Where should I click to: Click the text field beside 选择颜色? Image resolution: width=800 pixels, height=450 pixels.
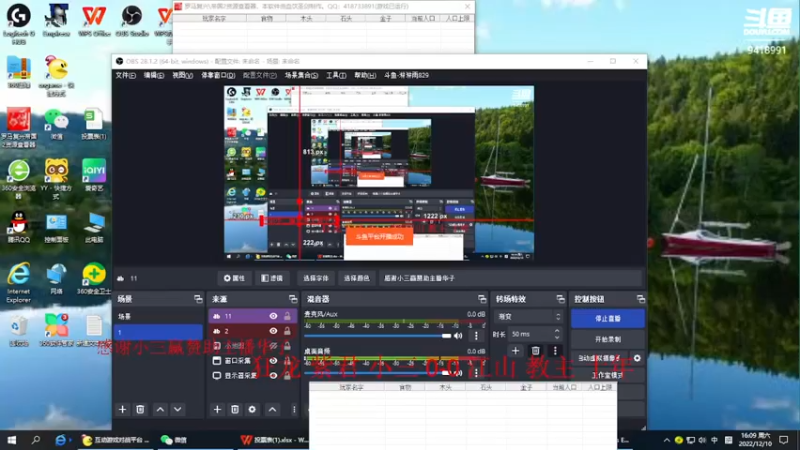coord(510,278)
